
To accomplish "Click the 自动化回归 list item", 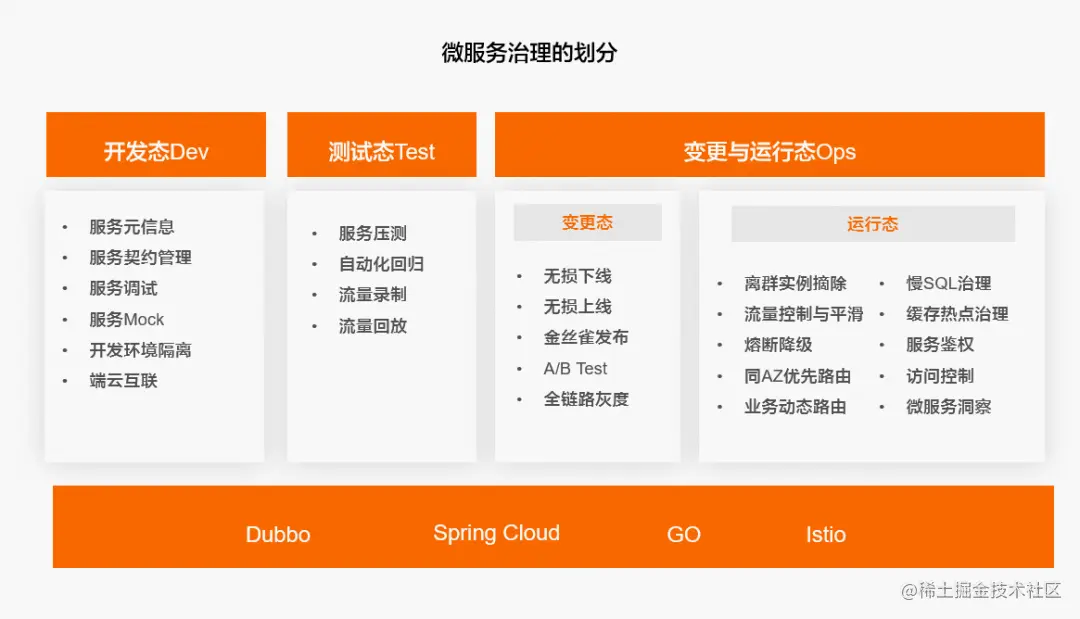I will pyautogui.click(x=381, y=264).
